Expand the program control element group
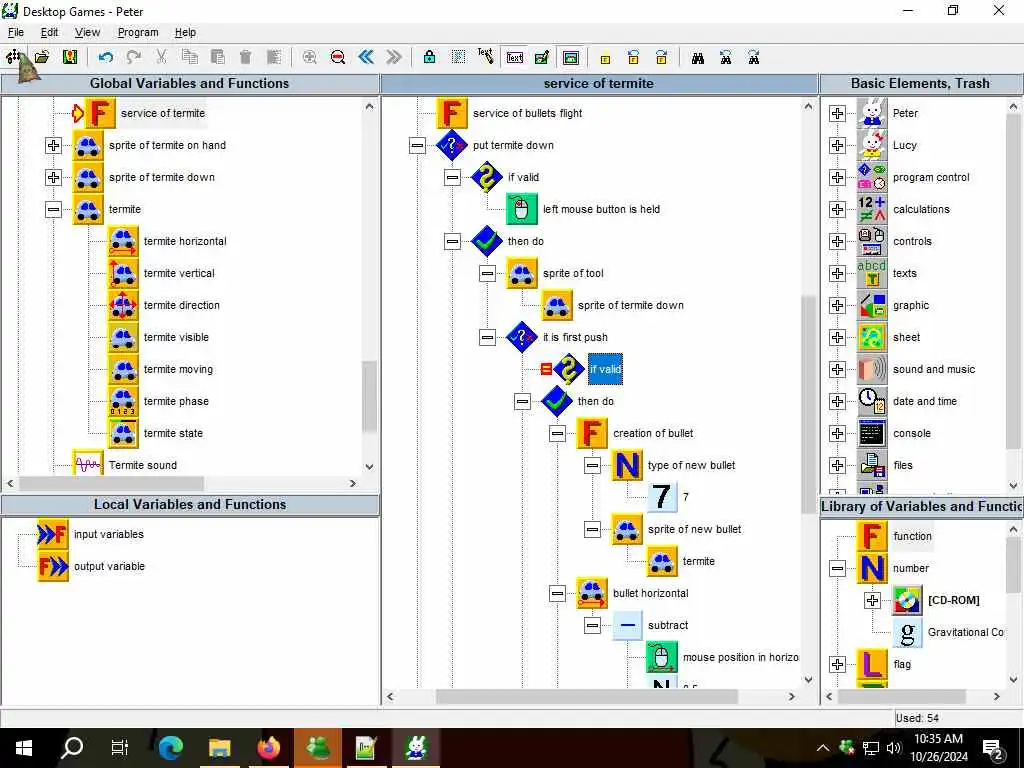Viewport: 1024px width, 768px height. 837,177
